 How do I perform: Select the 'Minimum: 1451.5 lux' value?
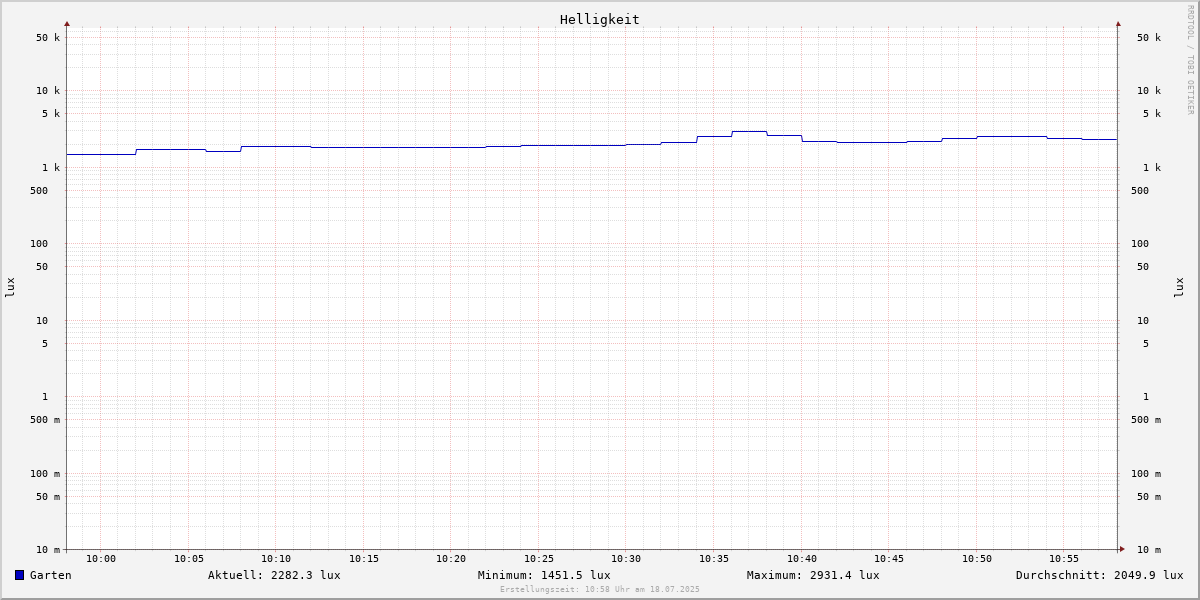[544, 575]
